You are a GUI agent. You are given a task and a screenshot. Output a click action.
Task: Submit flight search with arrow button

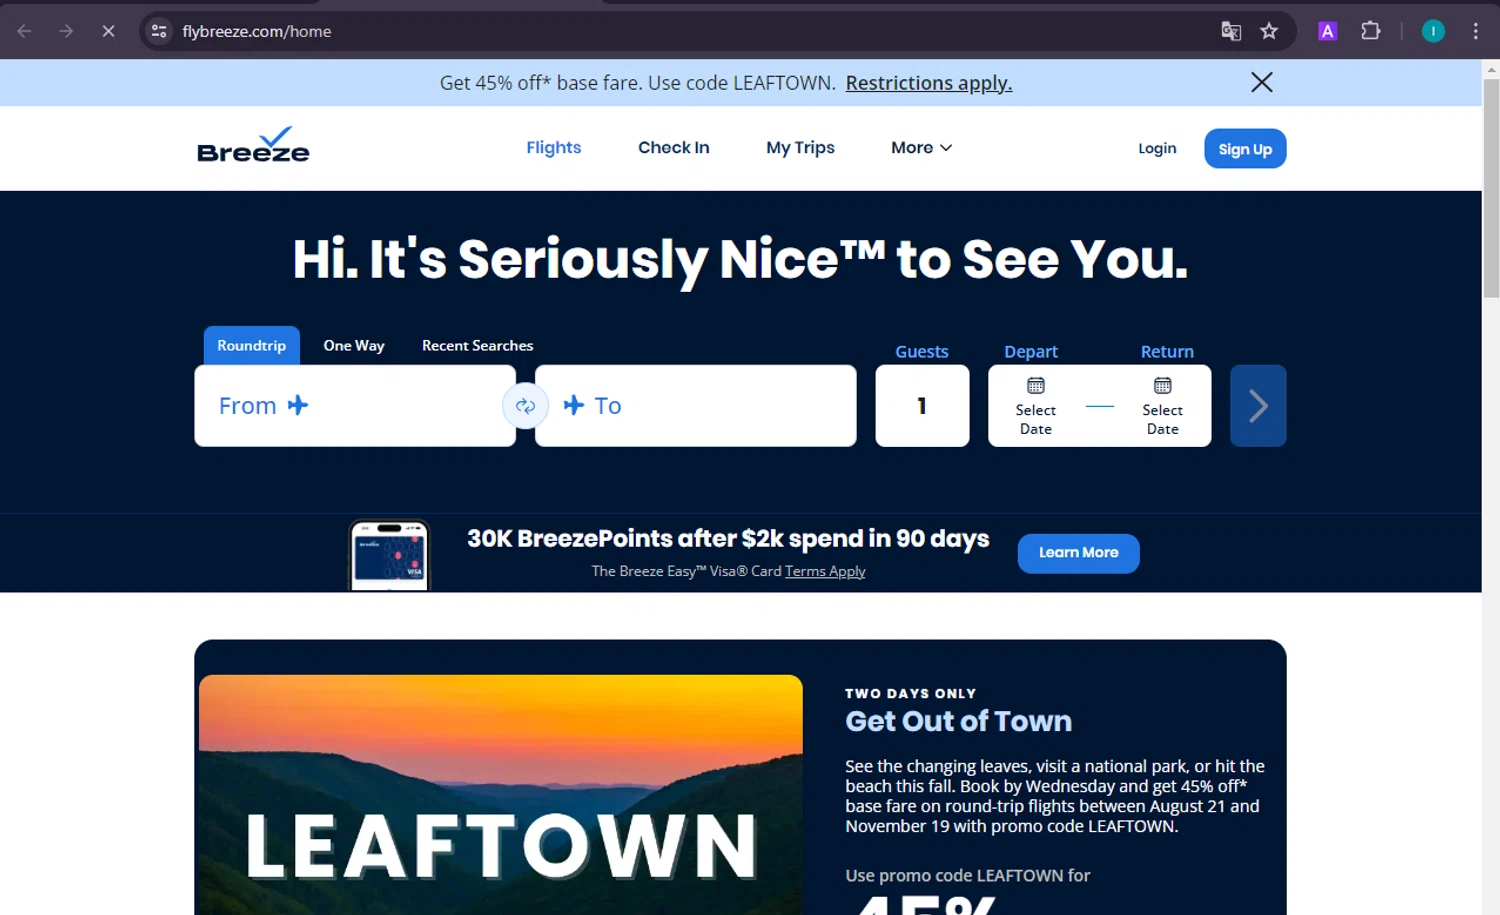click(x=1258, y=406)
